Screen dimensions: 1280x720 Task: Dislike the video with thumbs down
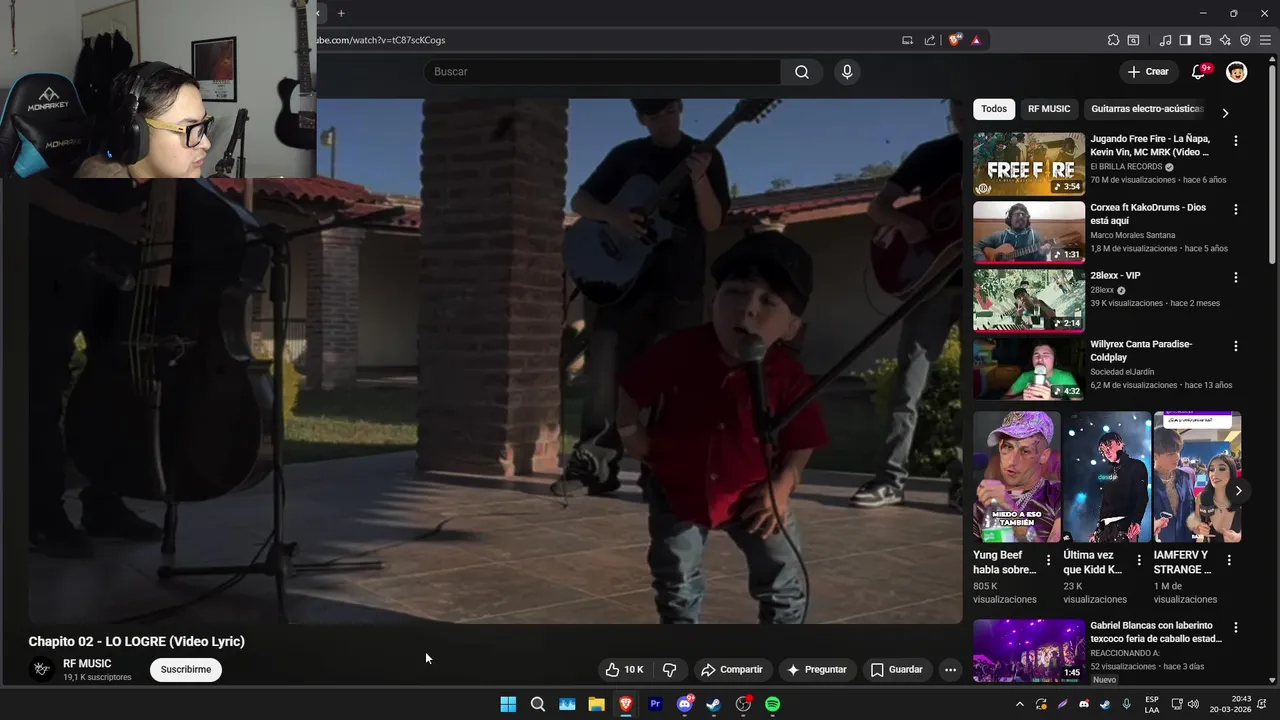[x=670, y=670]
